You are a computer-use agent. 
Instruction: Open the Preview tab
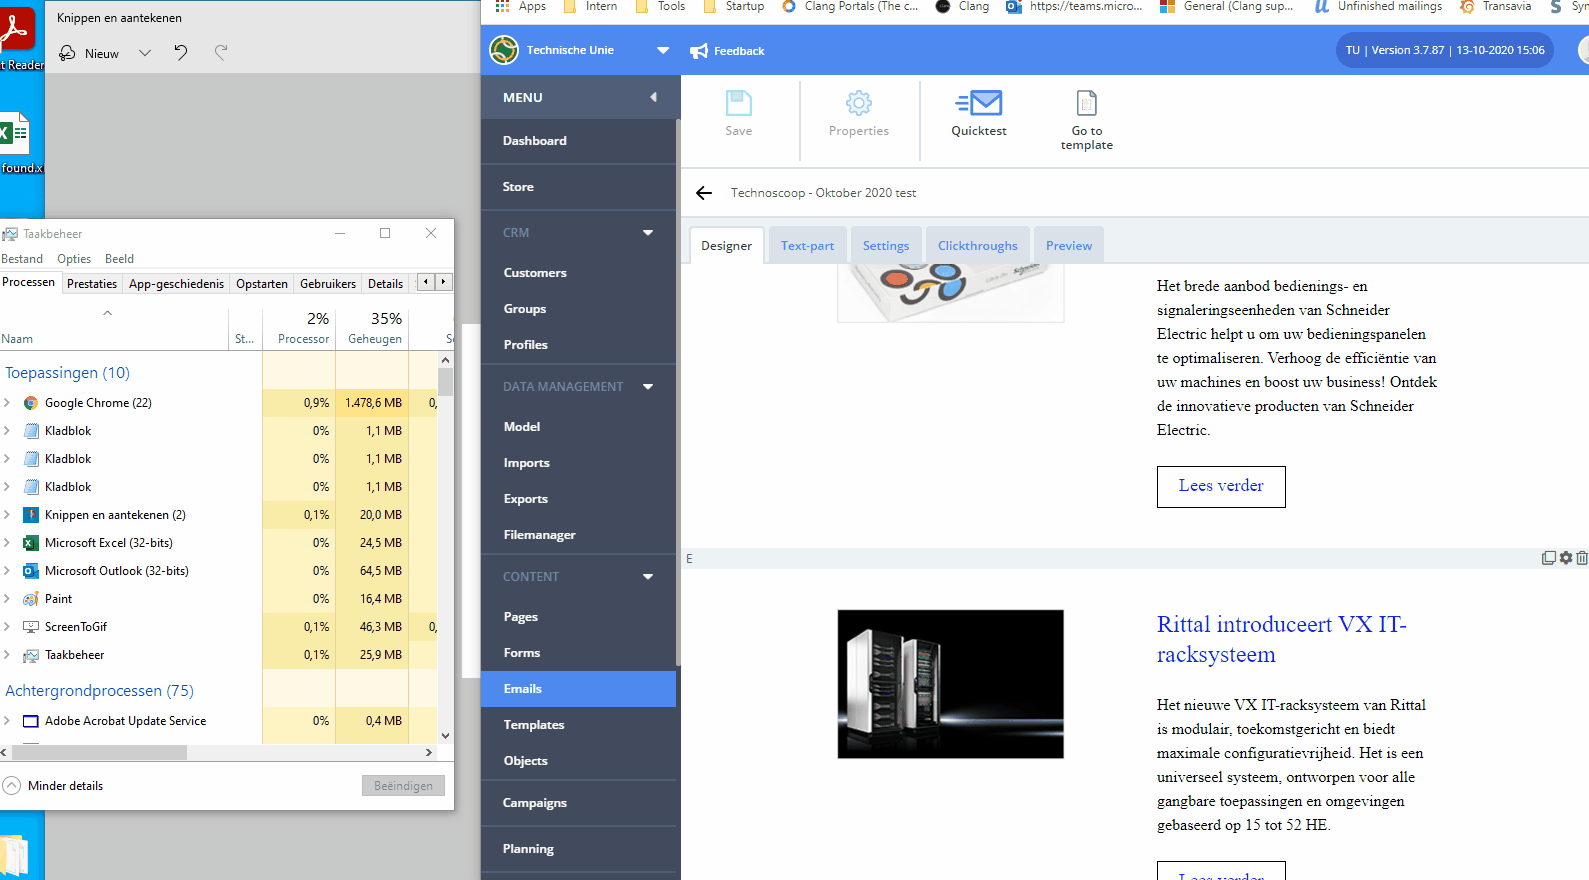[x=1069, y=245]
